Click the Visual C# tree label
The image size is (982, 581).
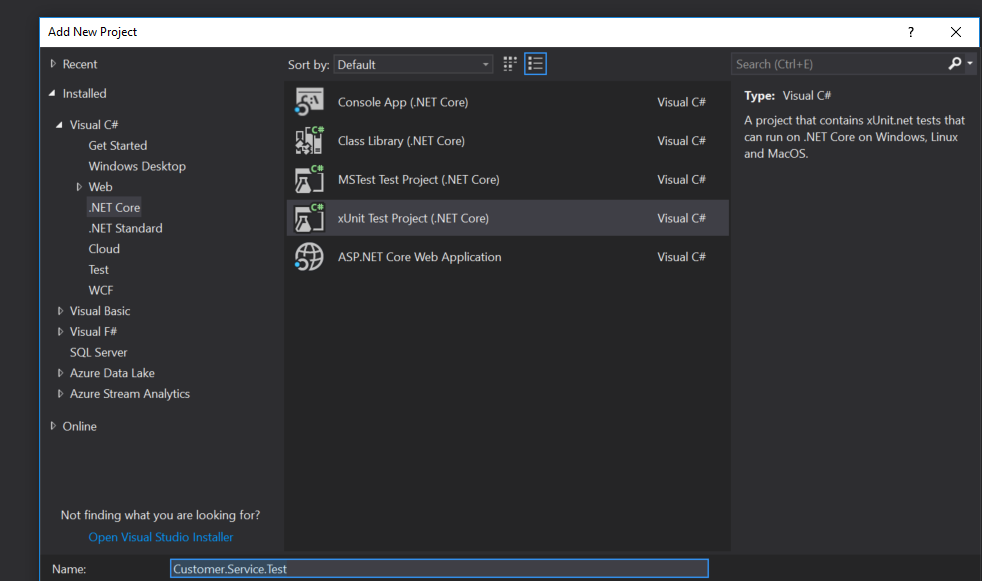pyautogui.click(x=94, y=125)
